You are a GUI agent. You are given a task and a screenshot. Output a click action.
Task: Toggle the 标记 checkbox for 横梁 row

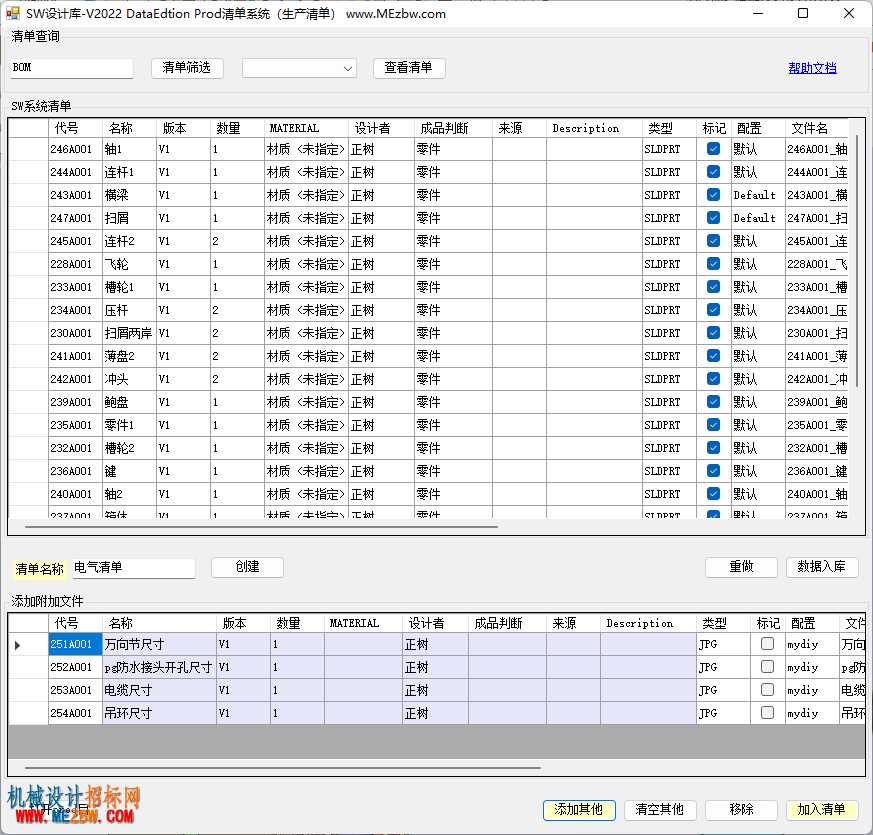(x=713, y=195)
